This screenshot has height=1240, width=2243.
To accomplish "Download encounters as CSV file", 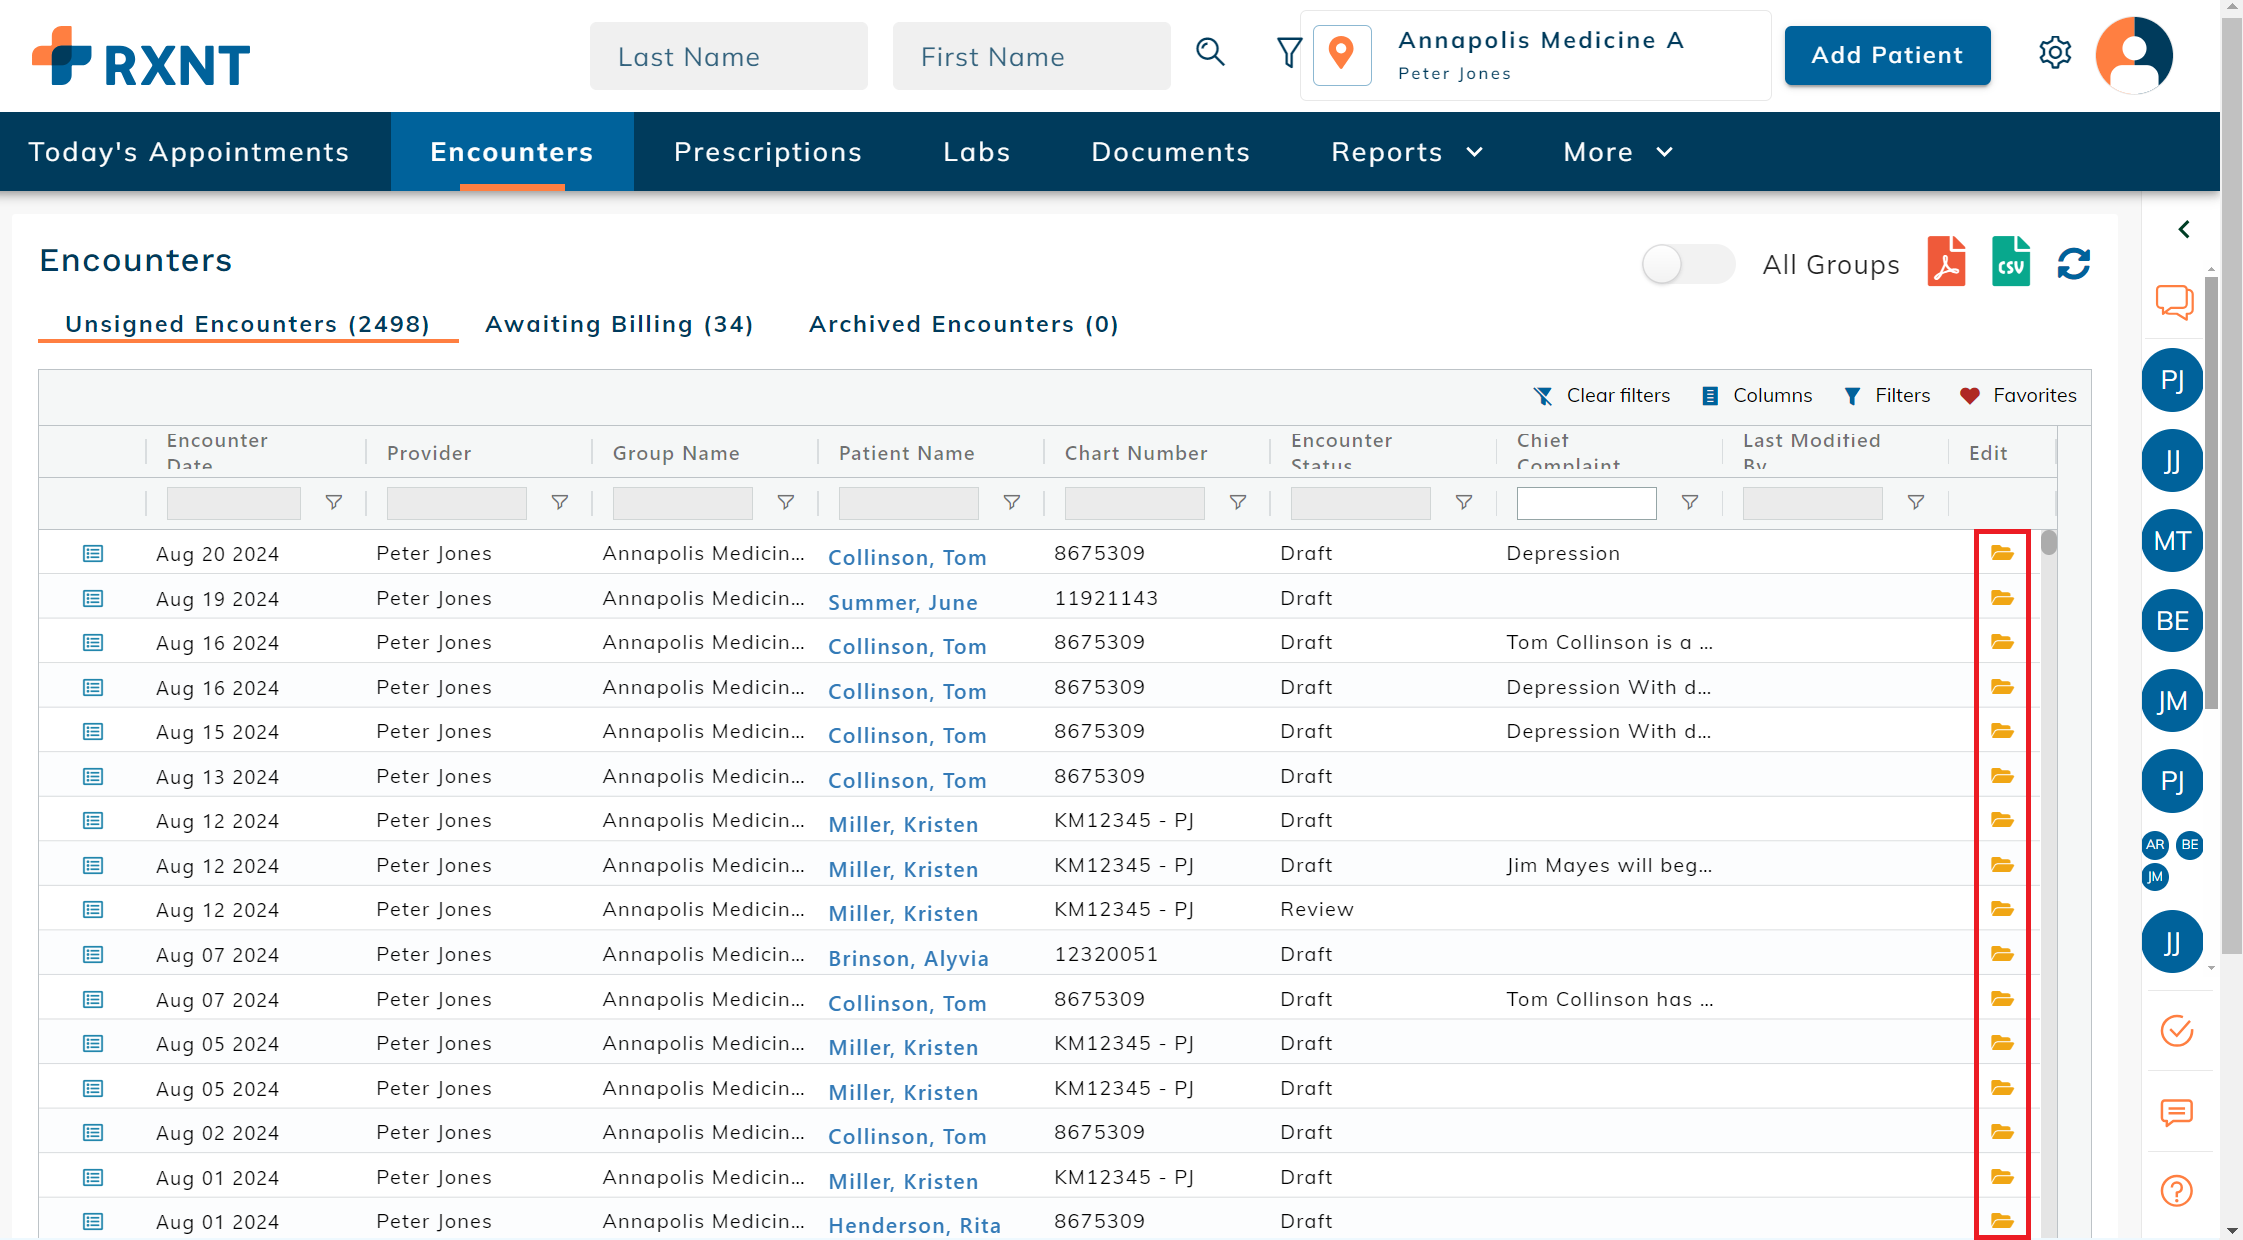I will coord(2010,263).
